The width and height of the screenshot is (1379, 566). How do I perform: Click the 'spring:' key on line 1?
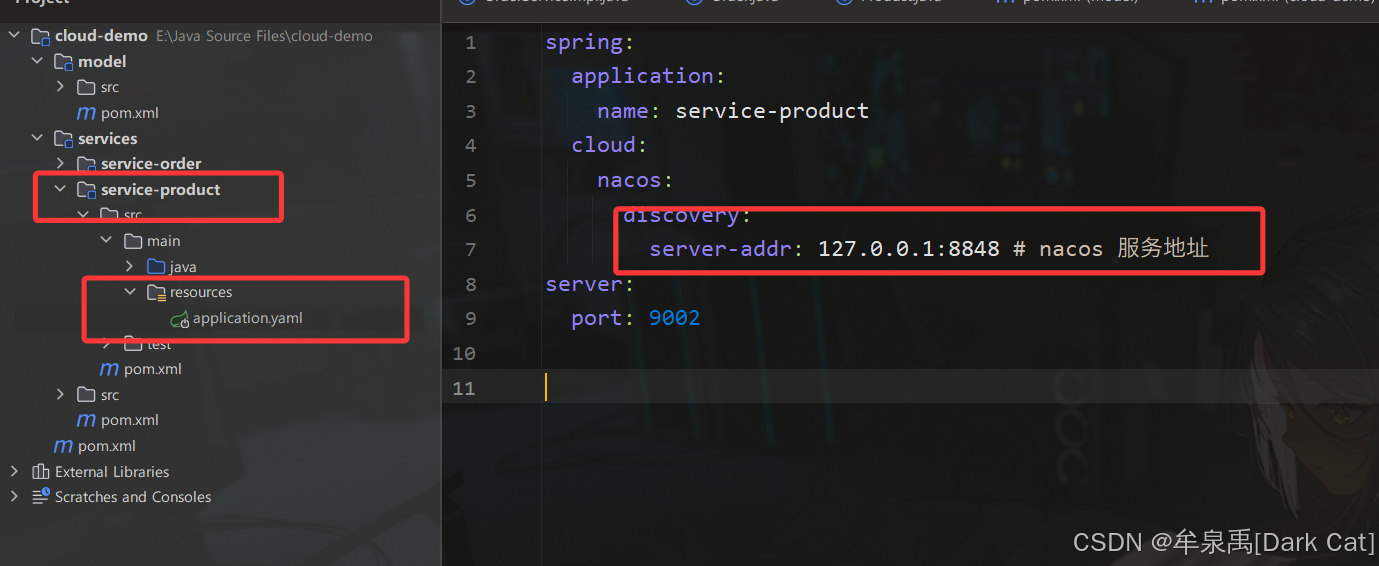pos(590,42)
